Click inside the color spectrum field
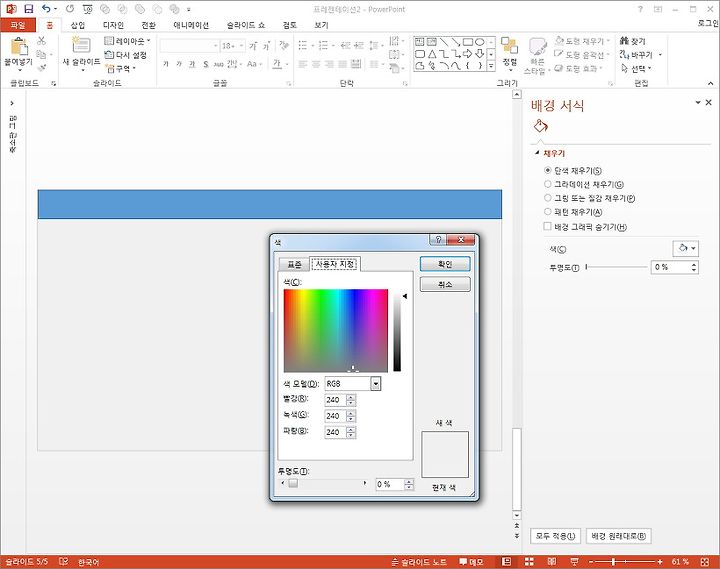The width and height of the screenshot is (720, 569). tap(336, 330)
